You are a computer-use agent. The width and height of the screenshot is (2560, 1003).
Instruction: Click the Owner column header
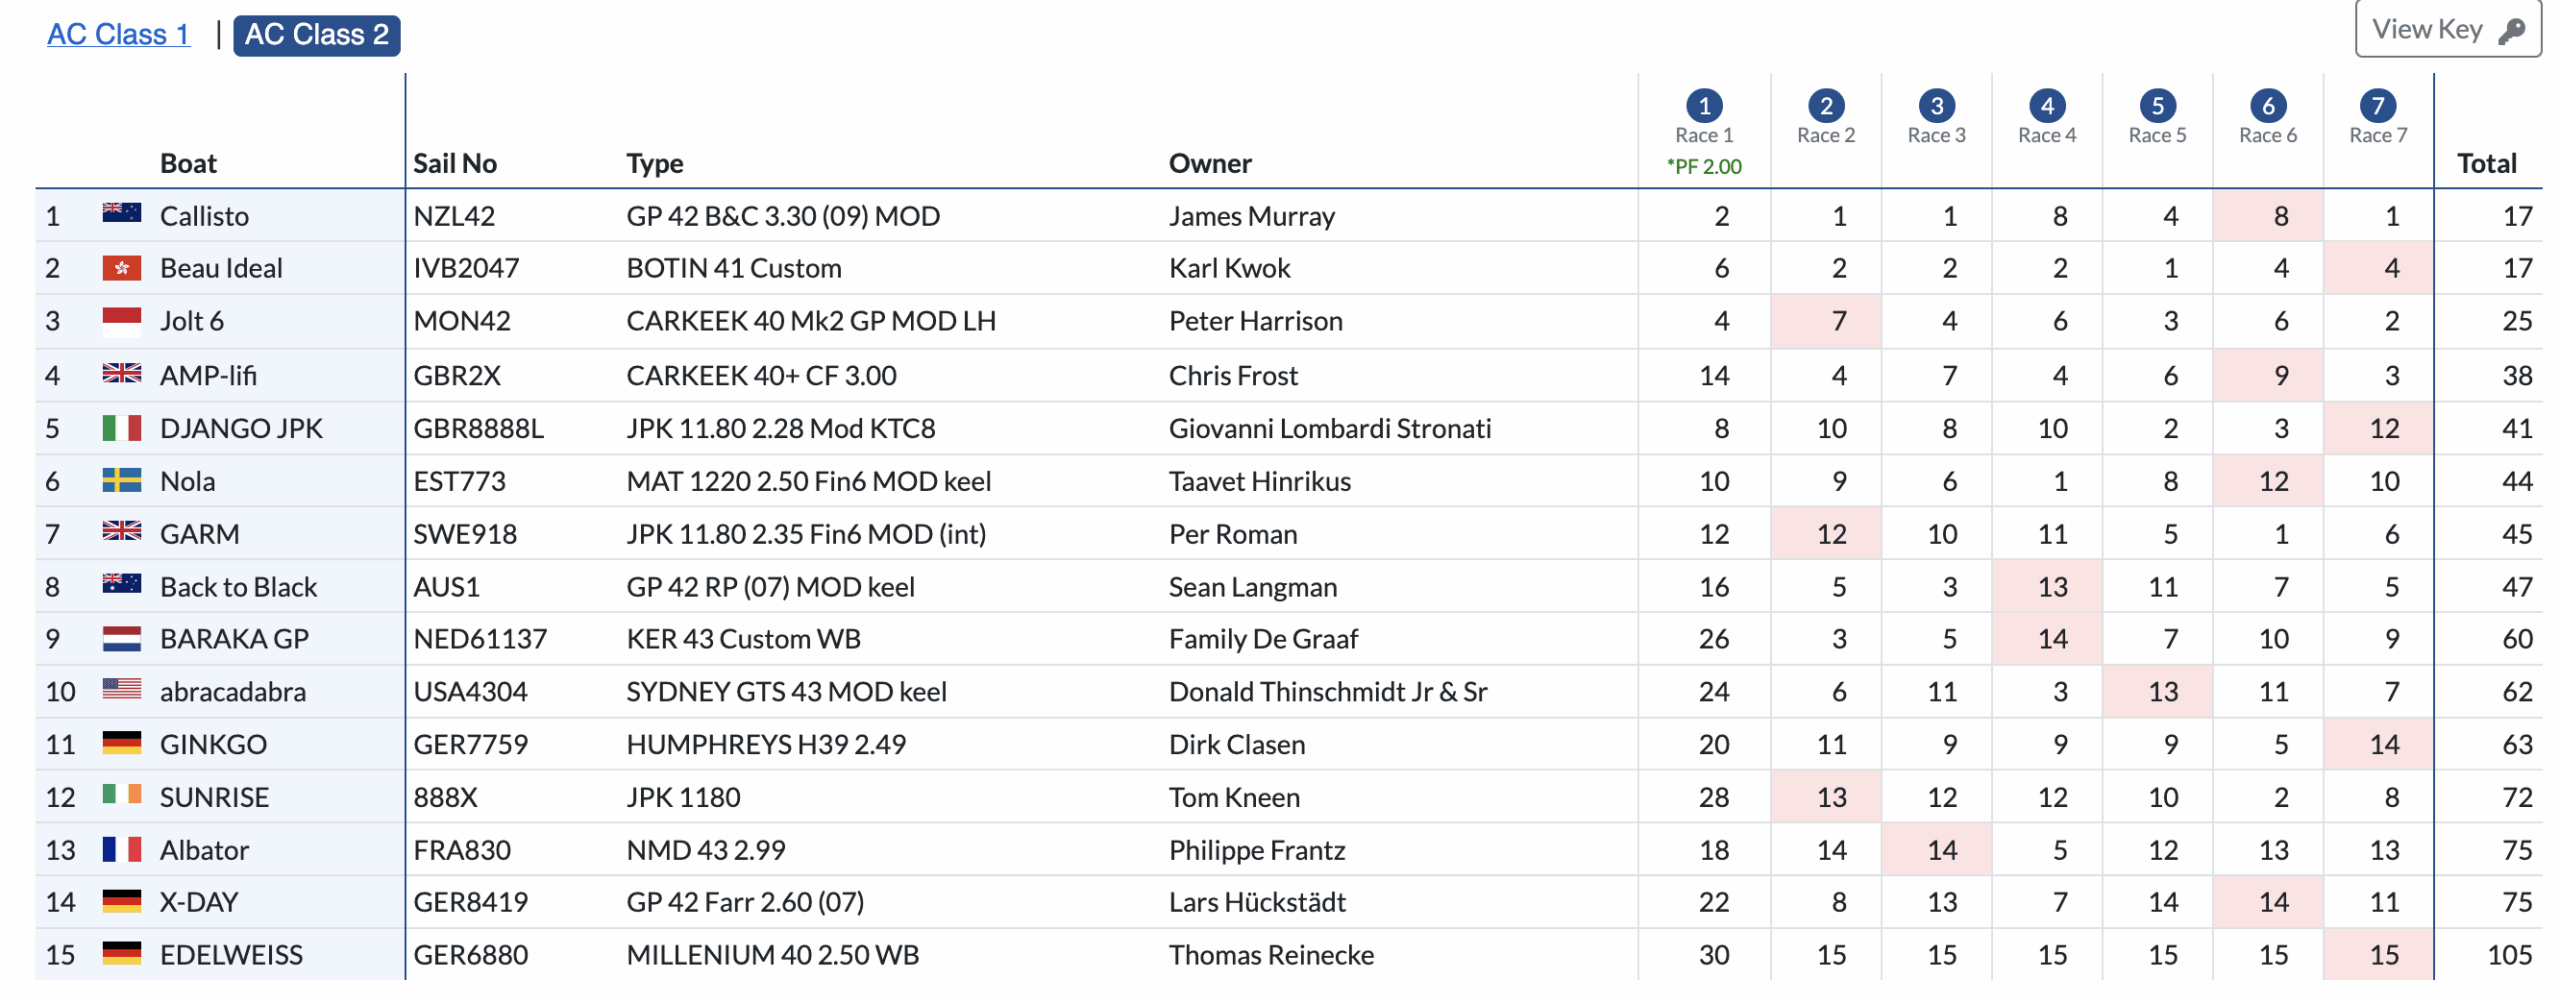[1210, 163]
